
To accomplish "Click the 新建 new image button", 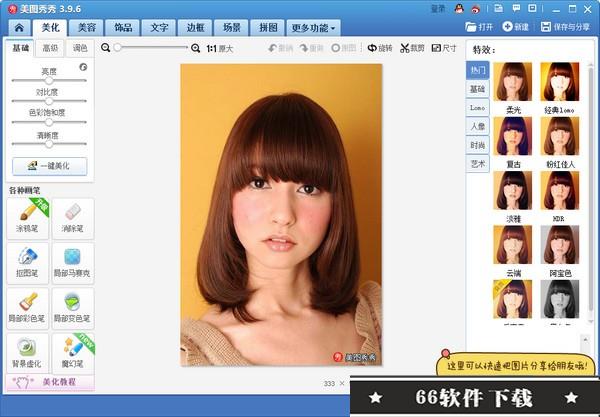I will point(516,27).
